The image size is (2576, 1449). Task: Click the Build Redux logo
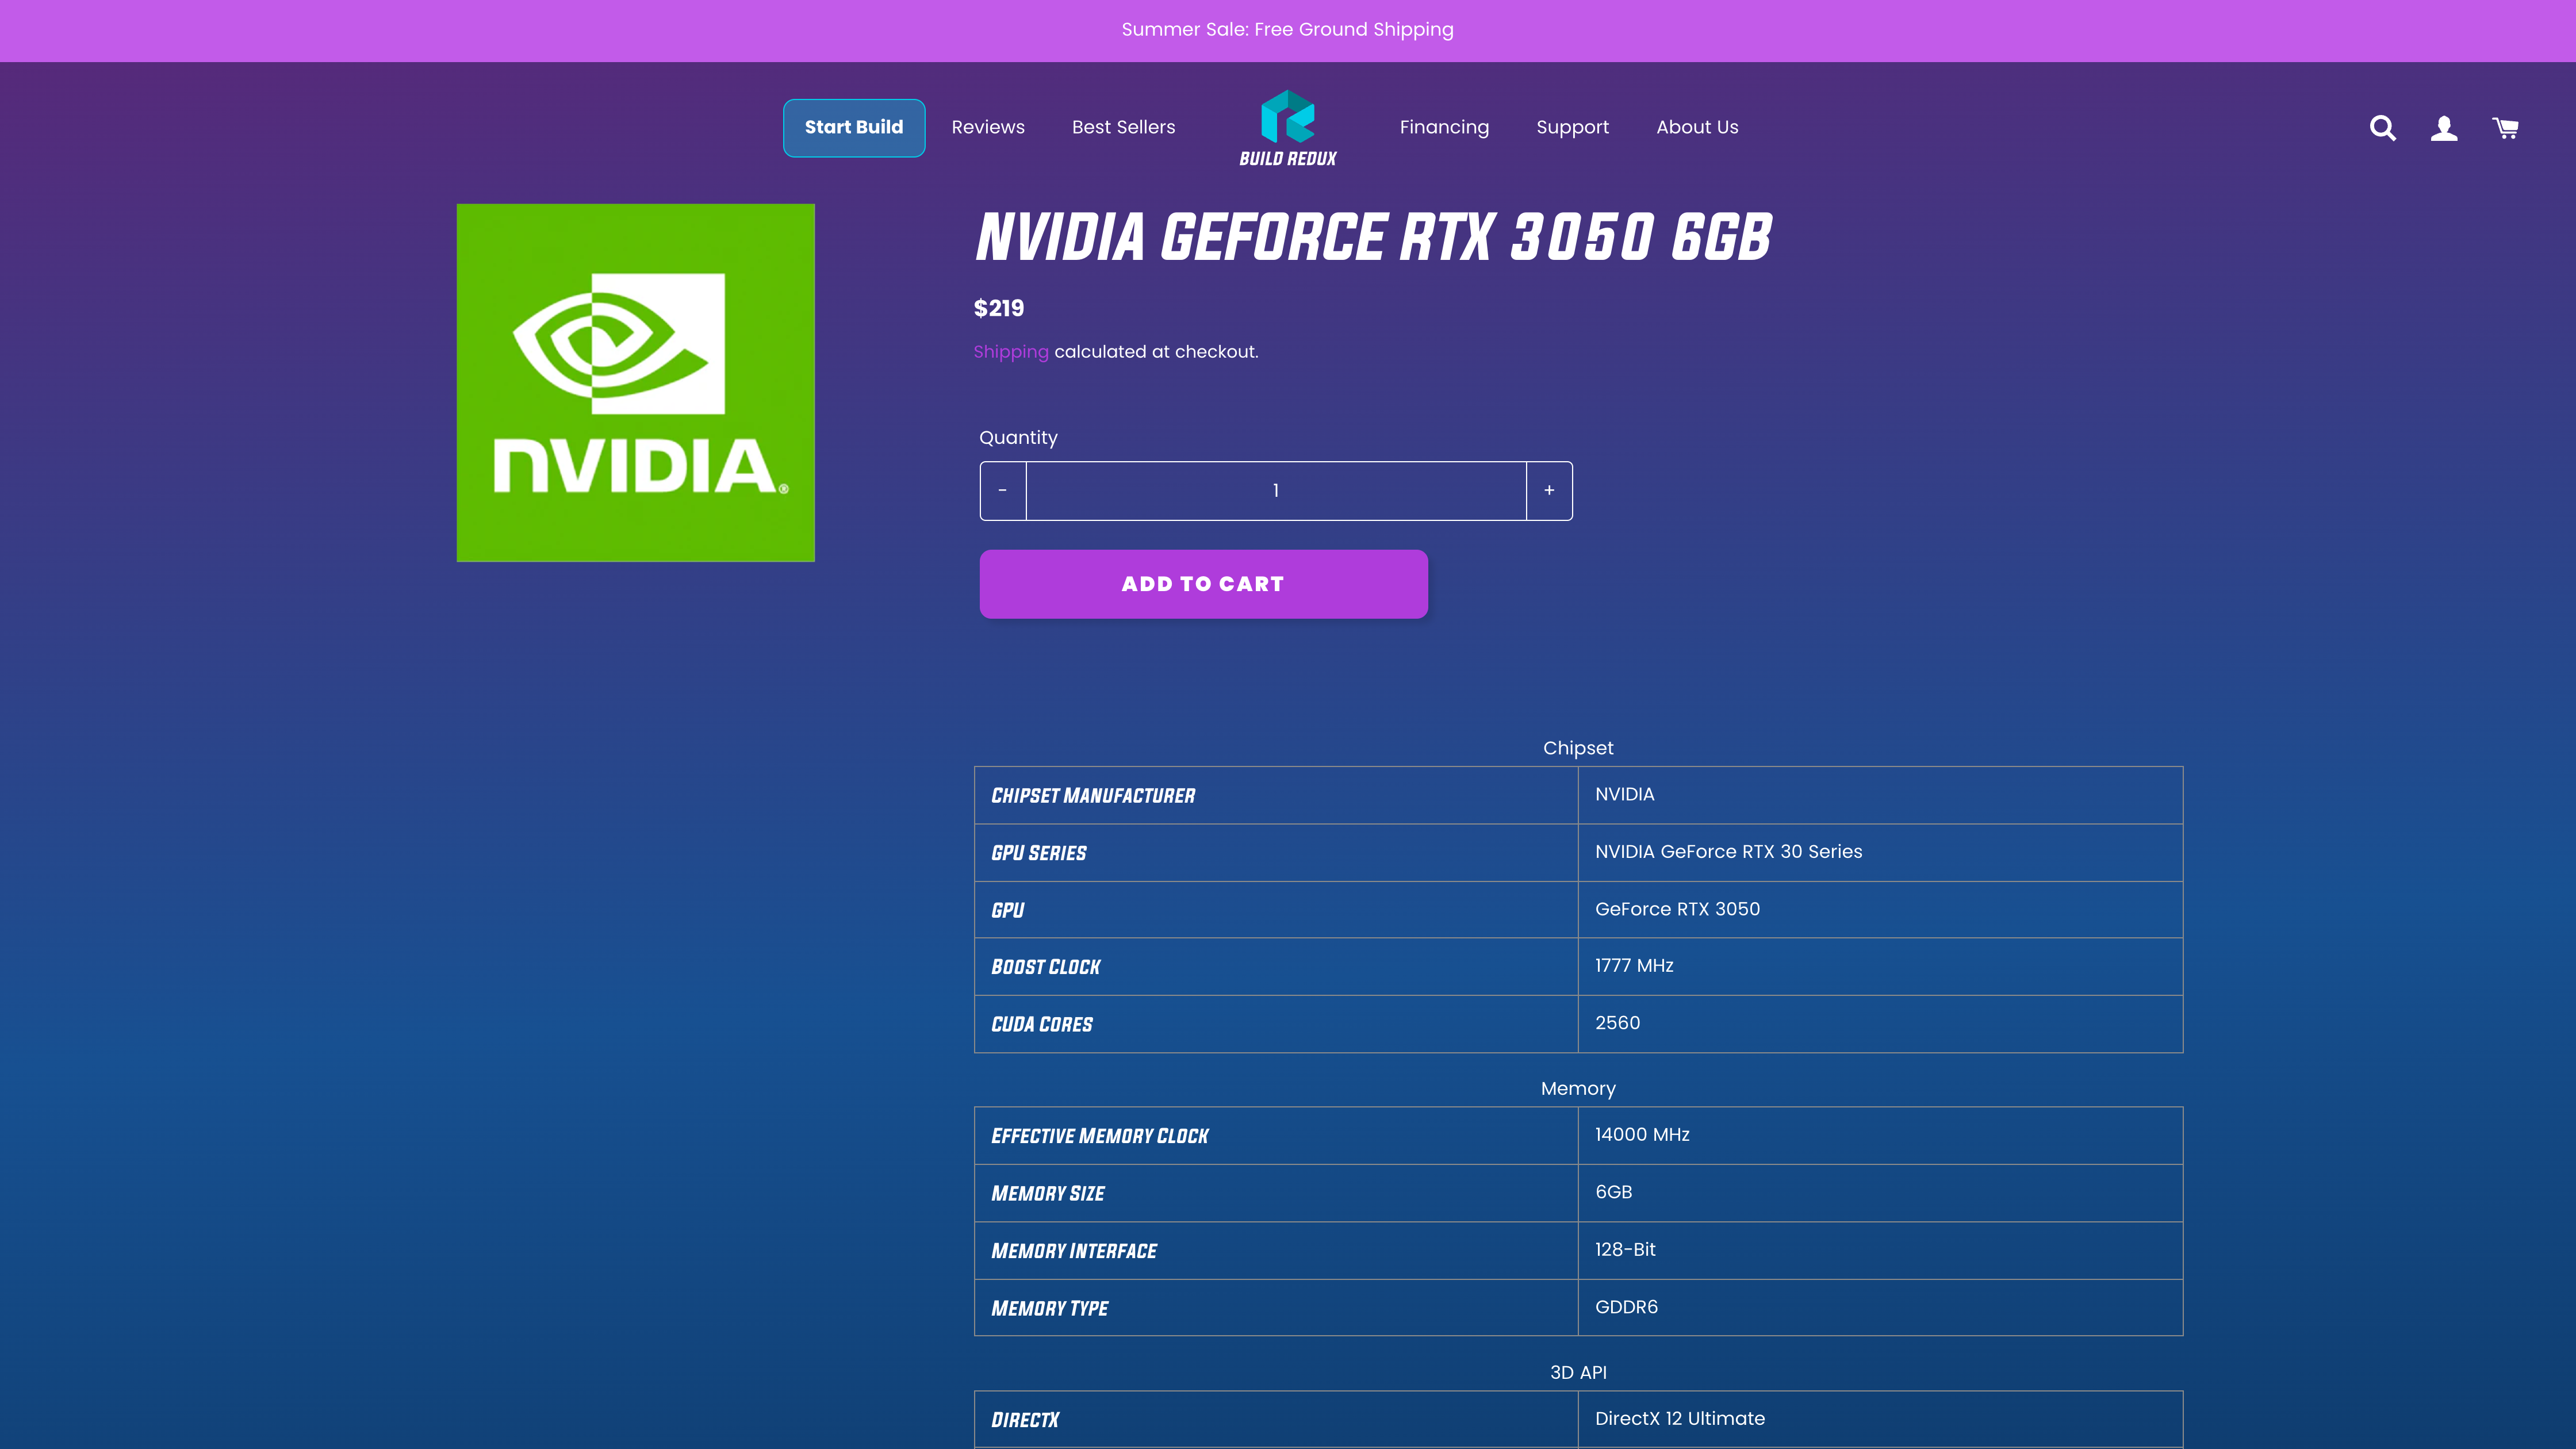[1288, 127]
